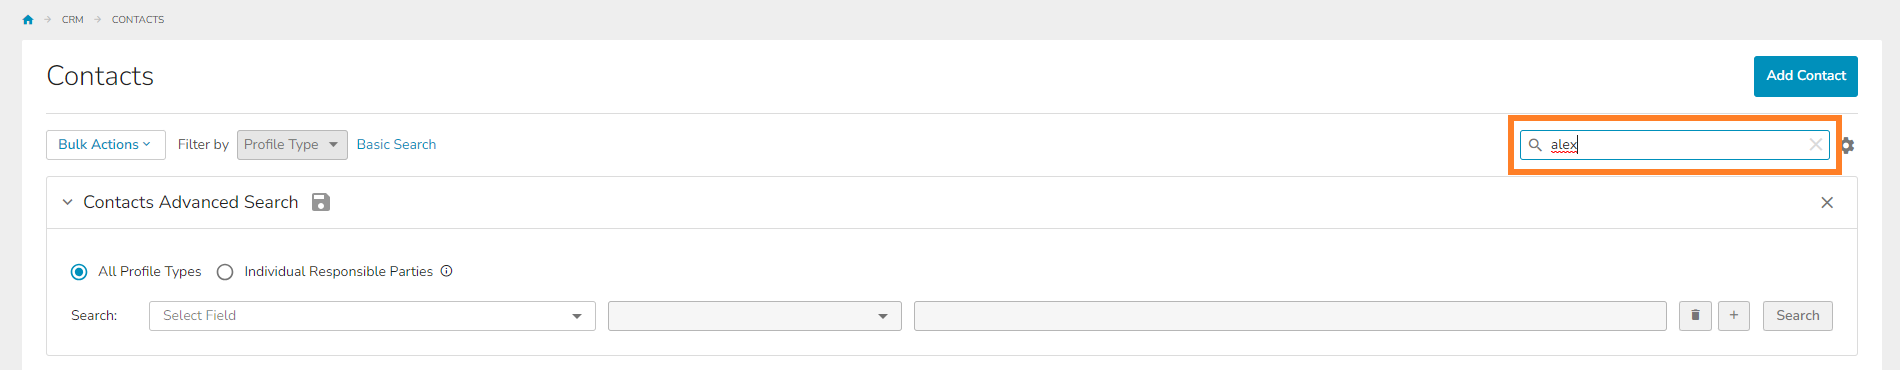Open the empty operator dropdown

[x=755, y=316]
